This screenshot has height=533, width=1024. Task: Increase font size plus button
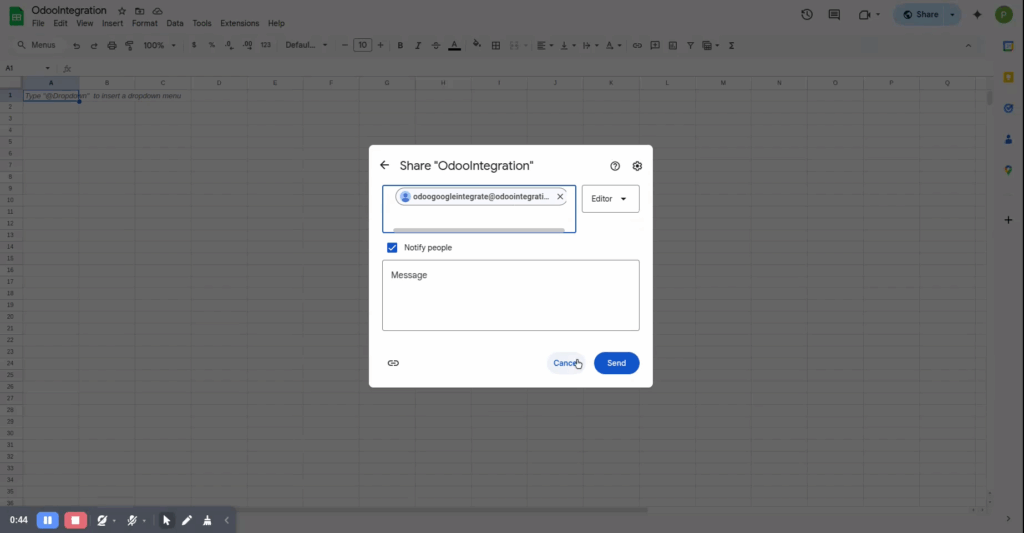380,46
